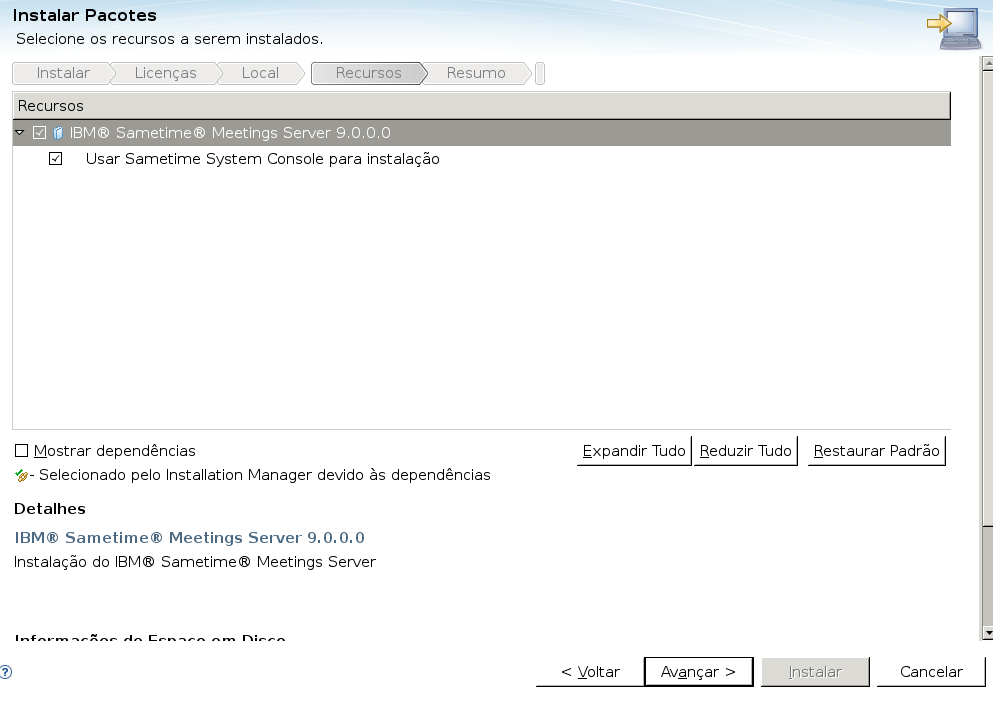993x701 pixels.
Task: Click the scrollbar up arrow
Action: click(987, 63)
